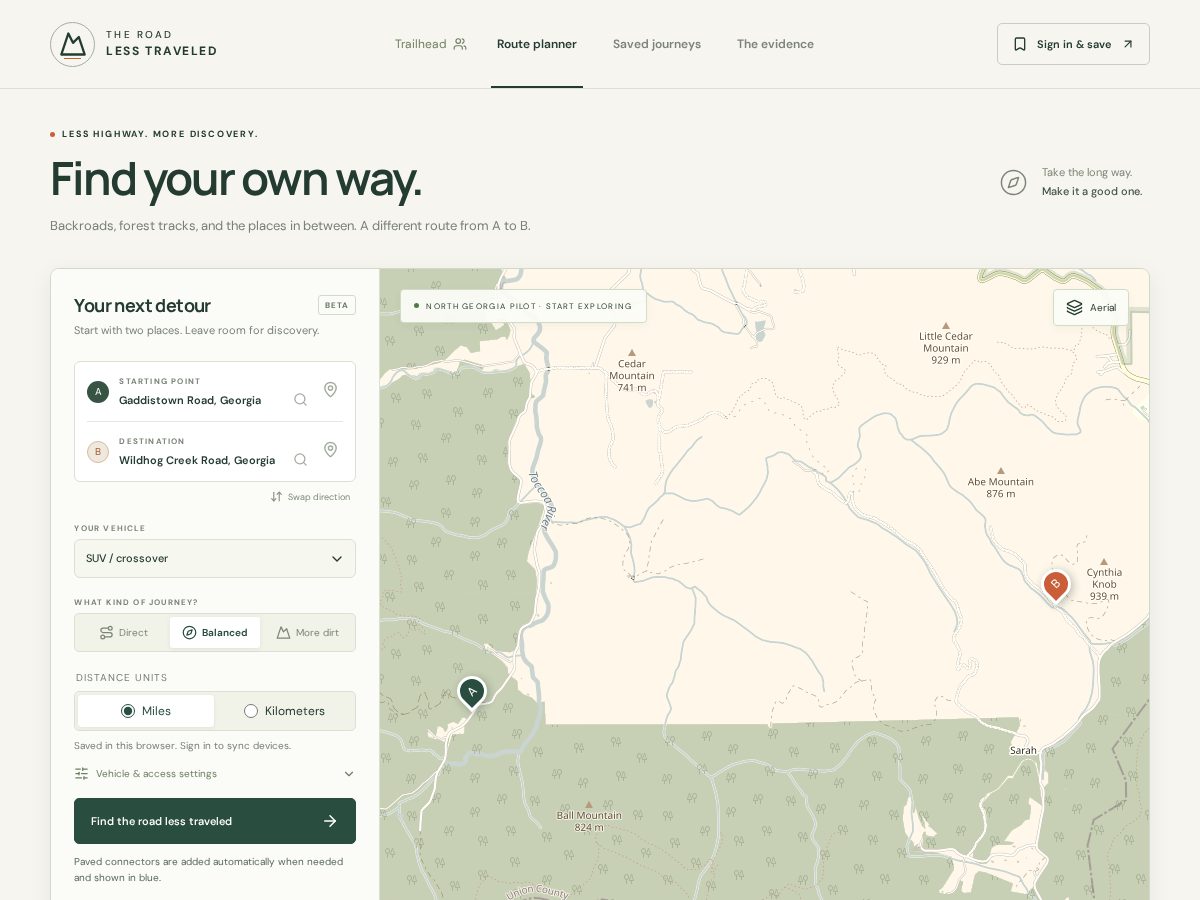Image resolution: width=1200 pixels, height=900 pixels.
Task: Click the map layers icon
Action: [1074, 307]
